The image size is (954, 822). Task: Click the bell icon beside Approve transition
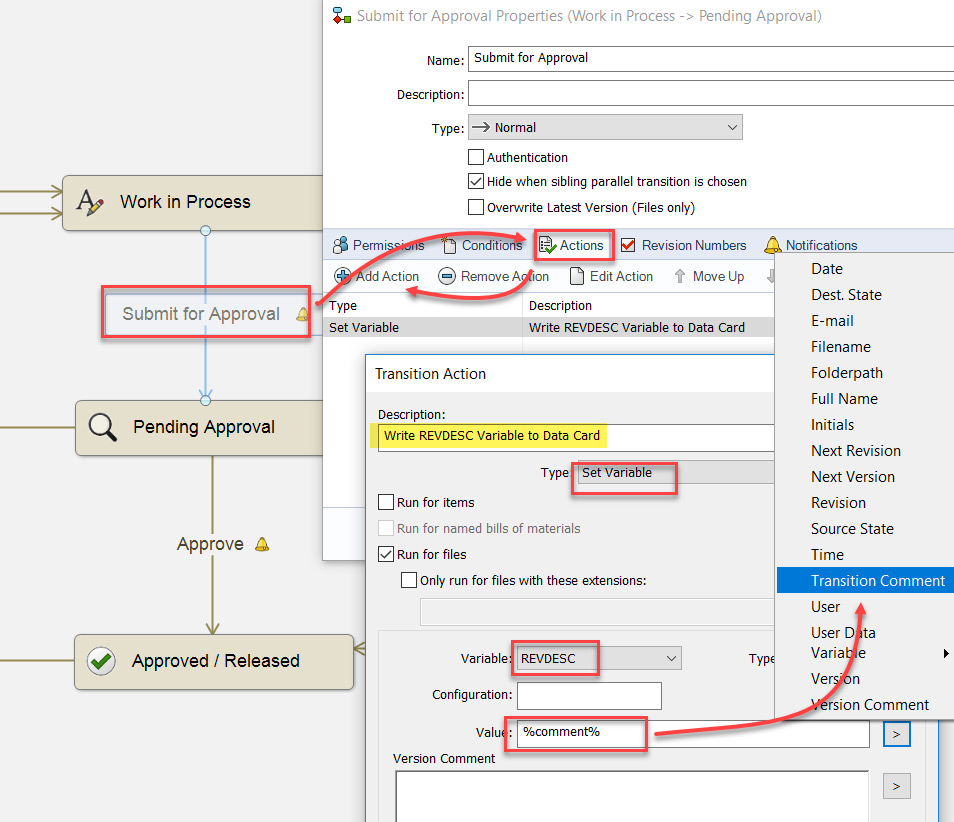(262, 544)
